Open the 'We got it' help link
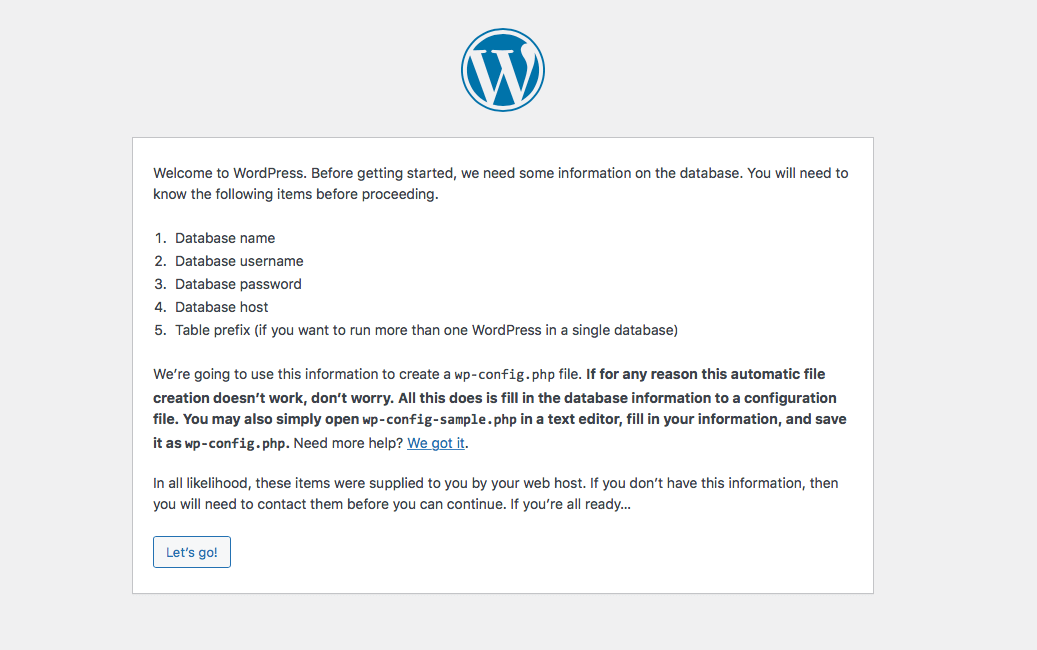 tap(435, 442)
